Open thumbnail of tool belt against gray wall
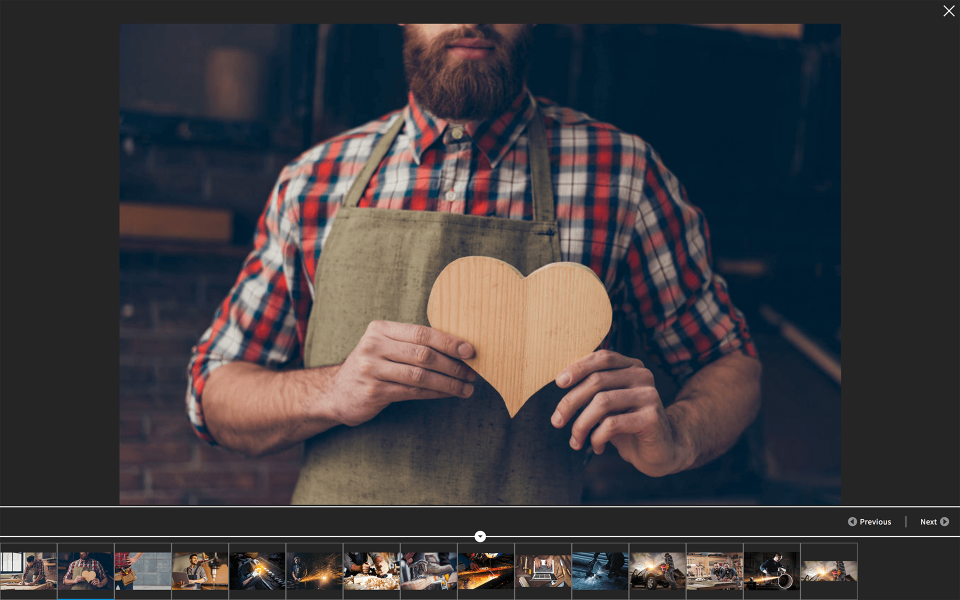The height and width of the screenshot is (600, 960). coord(143,571)
